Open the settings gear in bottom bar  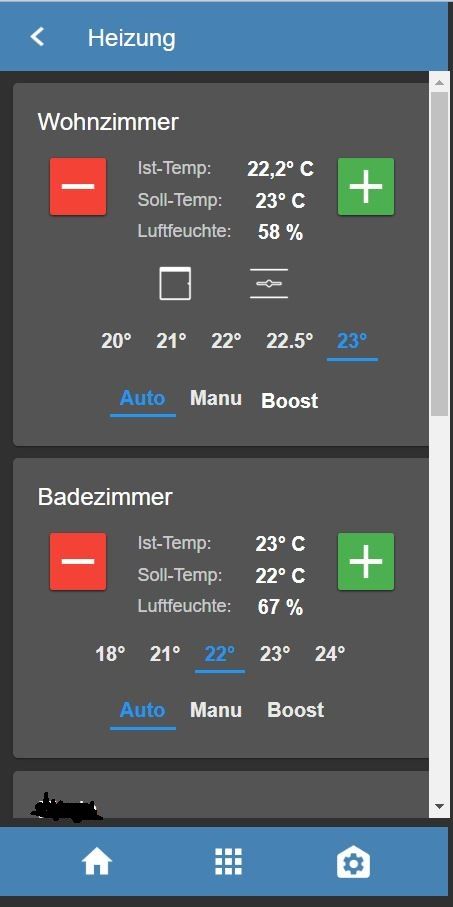click(x=353, y=863)
